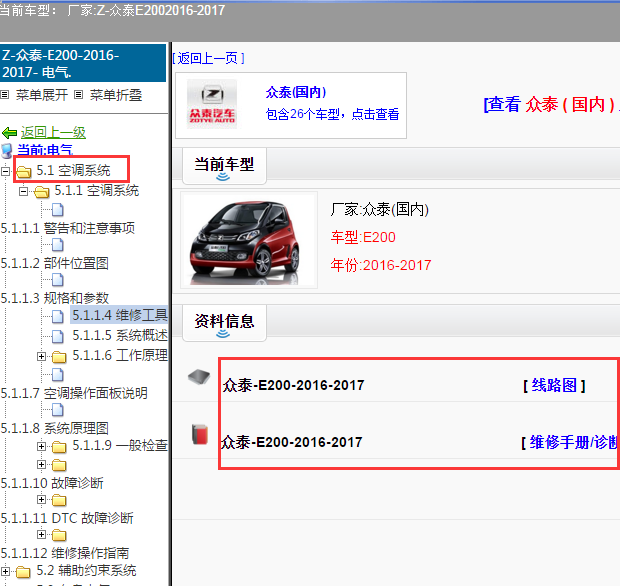
Task: Click the 当前:电气 computer icon
Action: [x=7, y=151]
